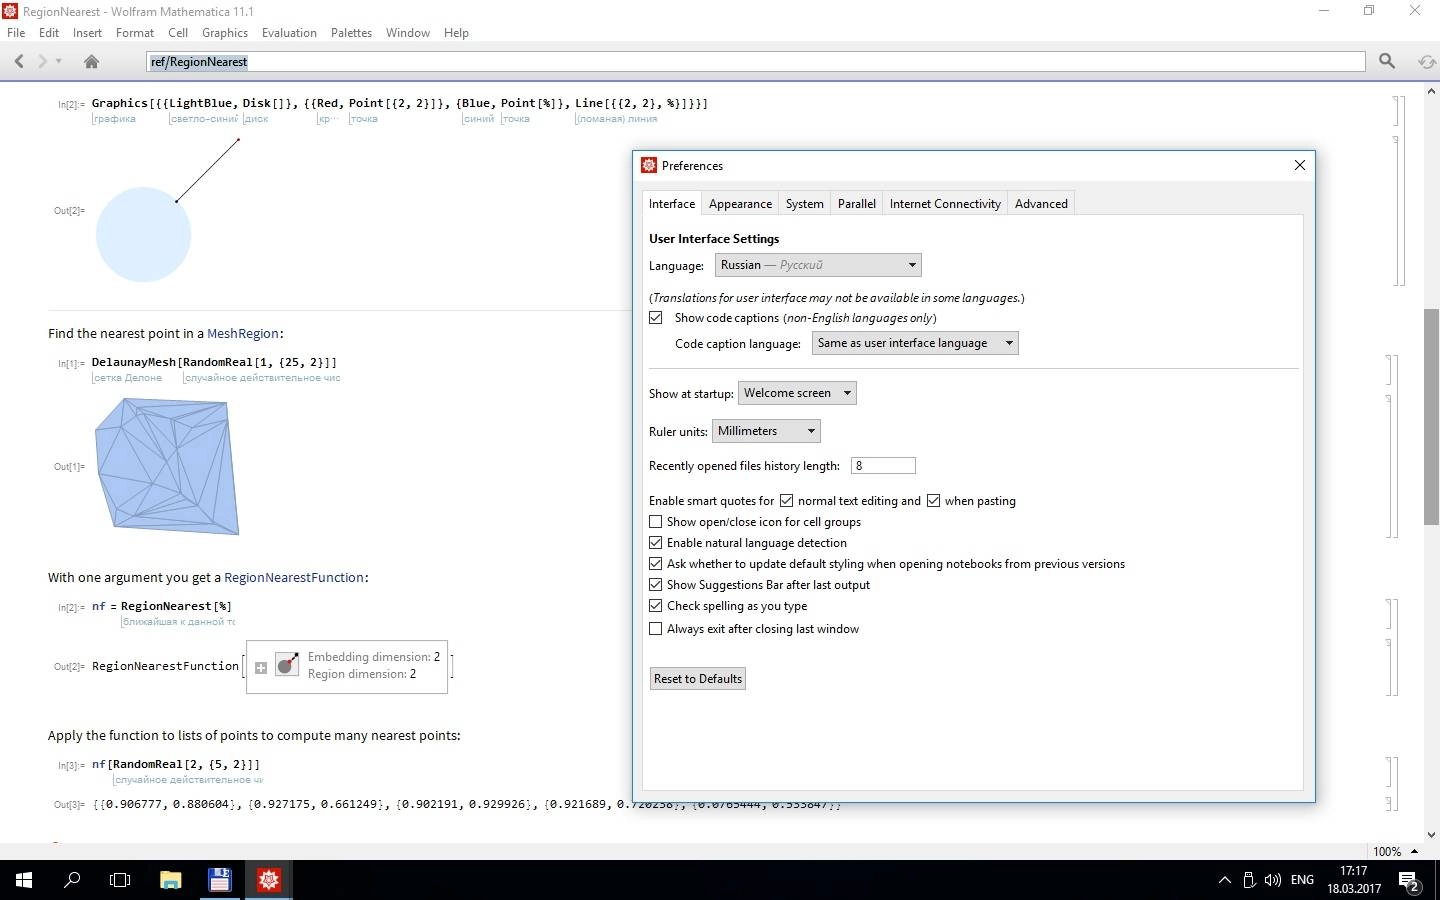
Task: Open the floppy disk app on the taskbar
Action: pos(219,880)
